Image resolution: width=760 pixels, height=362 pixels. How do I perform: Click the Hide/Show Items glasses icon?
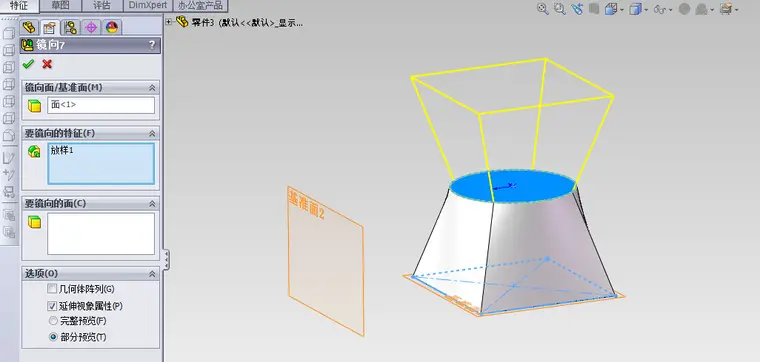click(x=660, y=9)
